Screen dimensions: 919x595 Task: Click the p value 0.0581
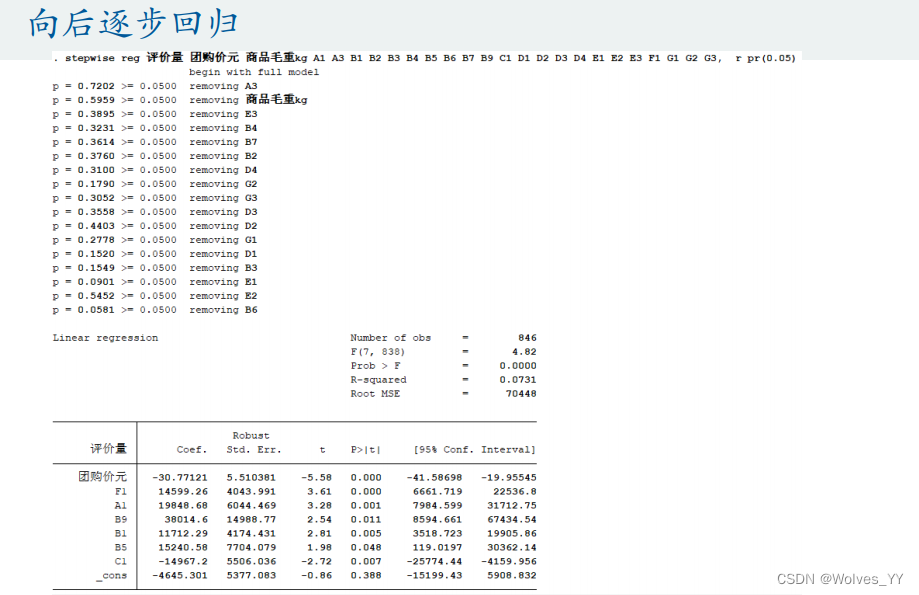tap(96, 310)
